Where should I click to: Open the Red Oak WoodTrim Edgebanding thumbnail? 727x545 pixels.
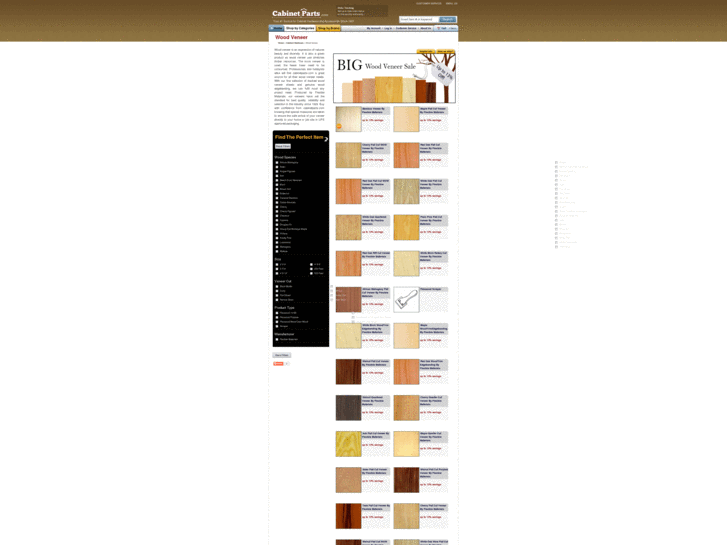(x=406, y=372)
